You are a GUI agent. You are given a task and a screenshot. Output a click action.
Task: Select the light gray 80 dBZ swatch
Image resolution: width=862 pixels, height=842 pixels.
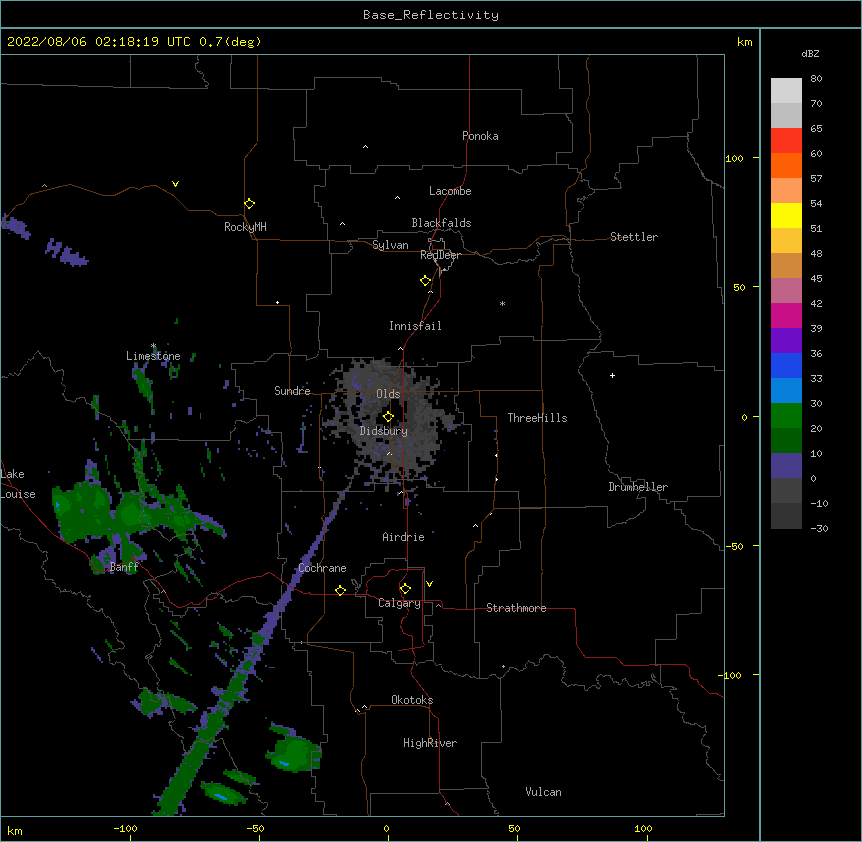point(786,91)
